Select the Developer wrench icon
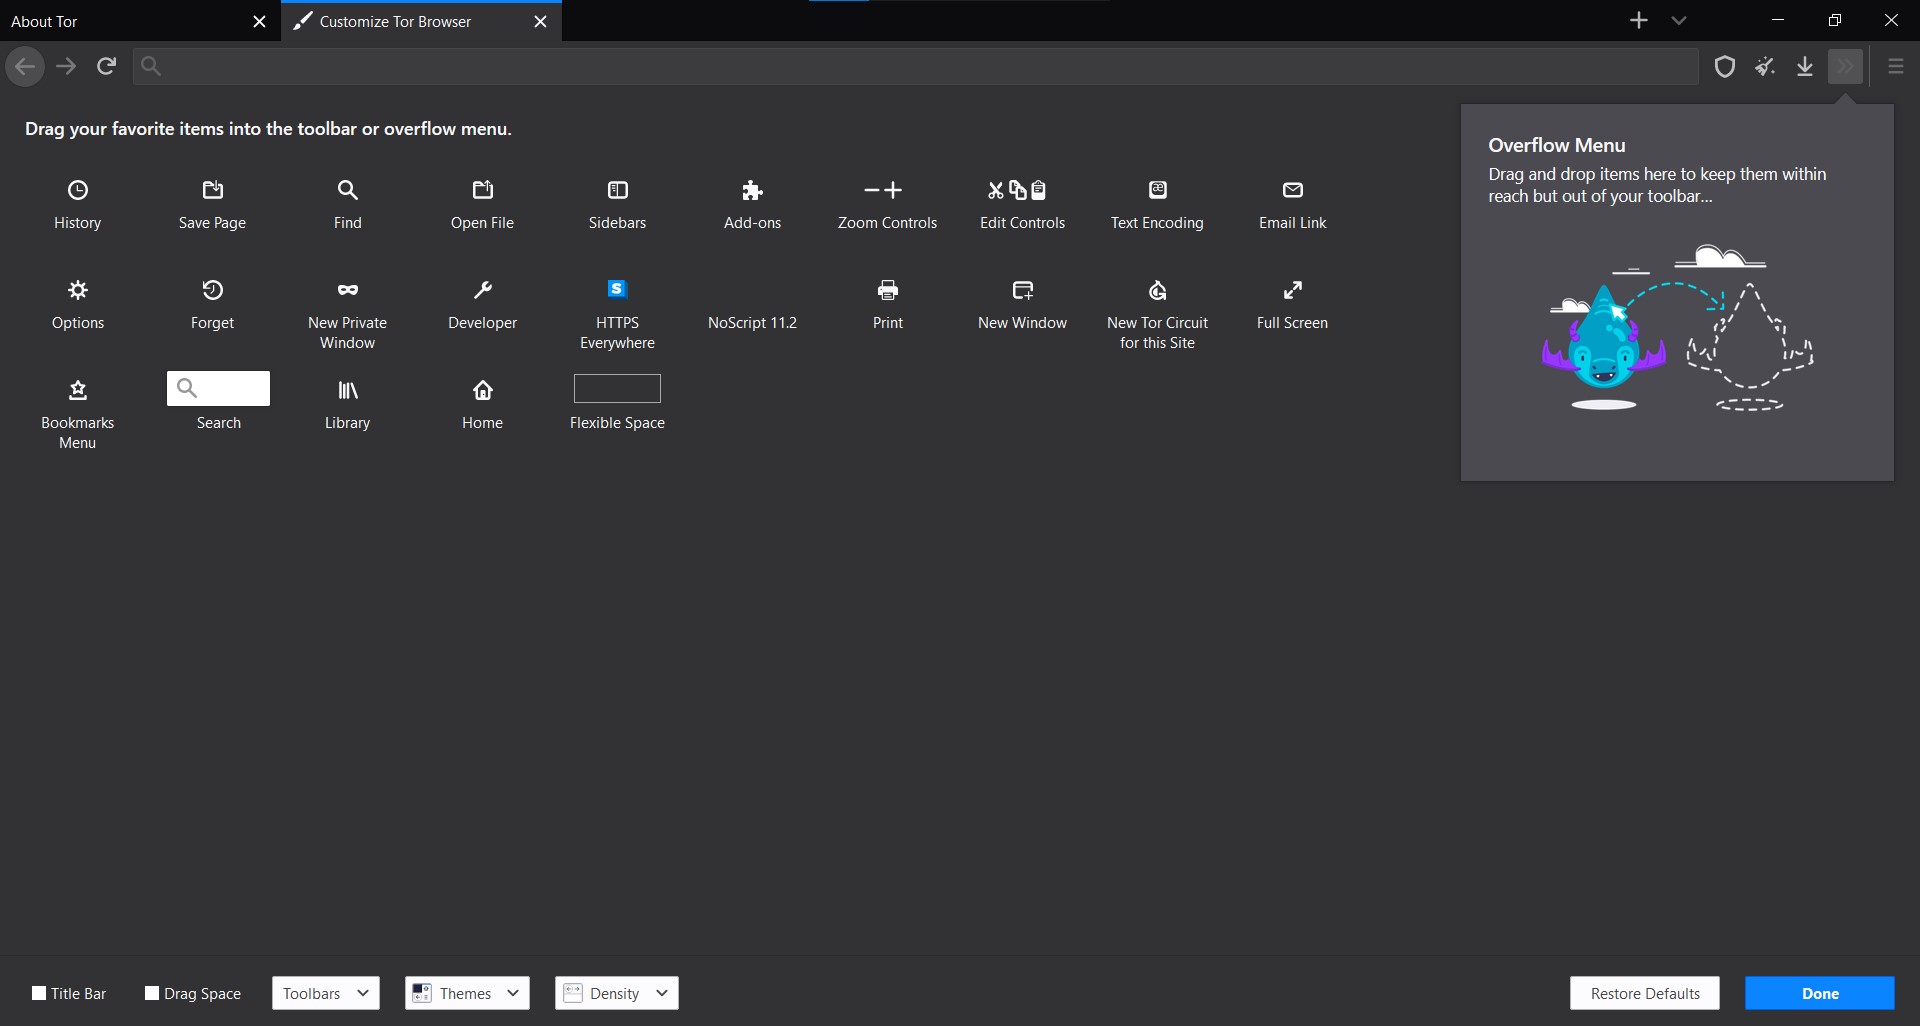 coord(483,290)
